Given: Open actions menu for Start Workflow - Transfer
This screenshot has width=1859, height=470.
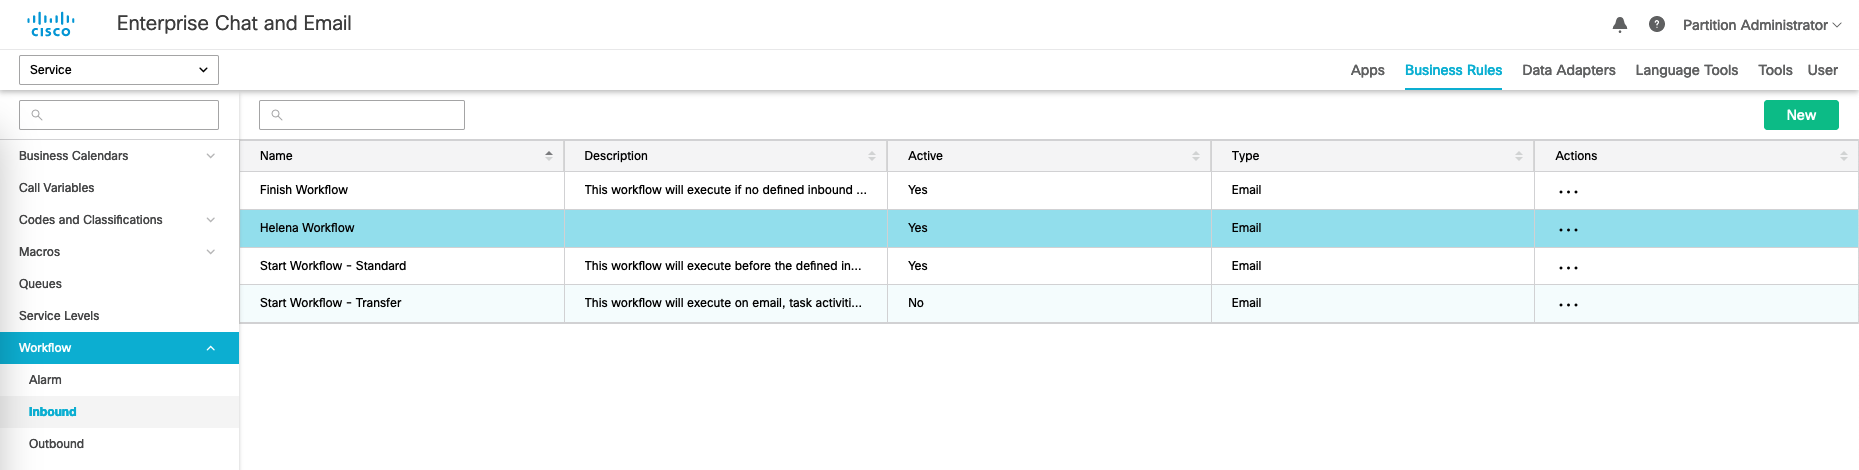Looking at the screenshot, I should (x=1568, y=304).
